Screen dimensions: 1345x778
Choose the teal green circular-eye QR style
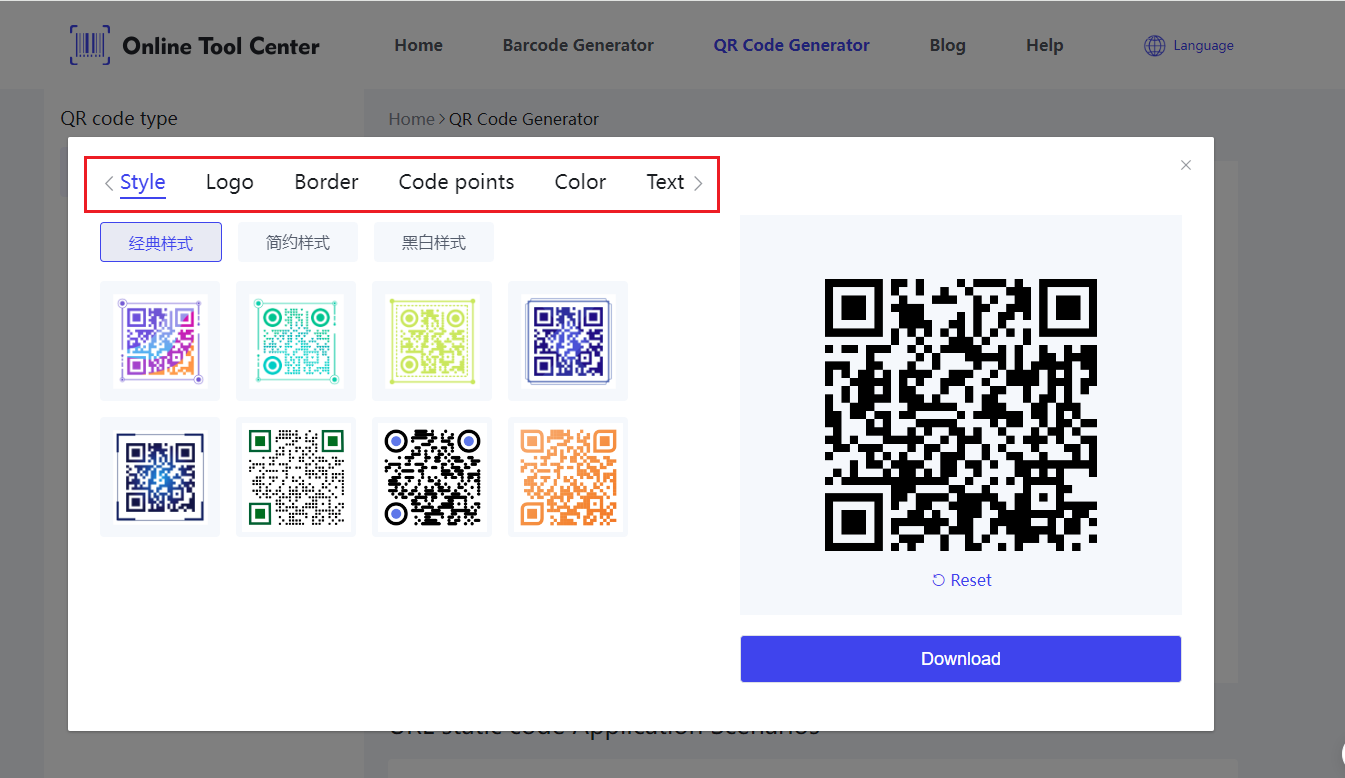click(296, 341)
